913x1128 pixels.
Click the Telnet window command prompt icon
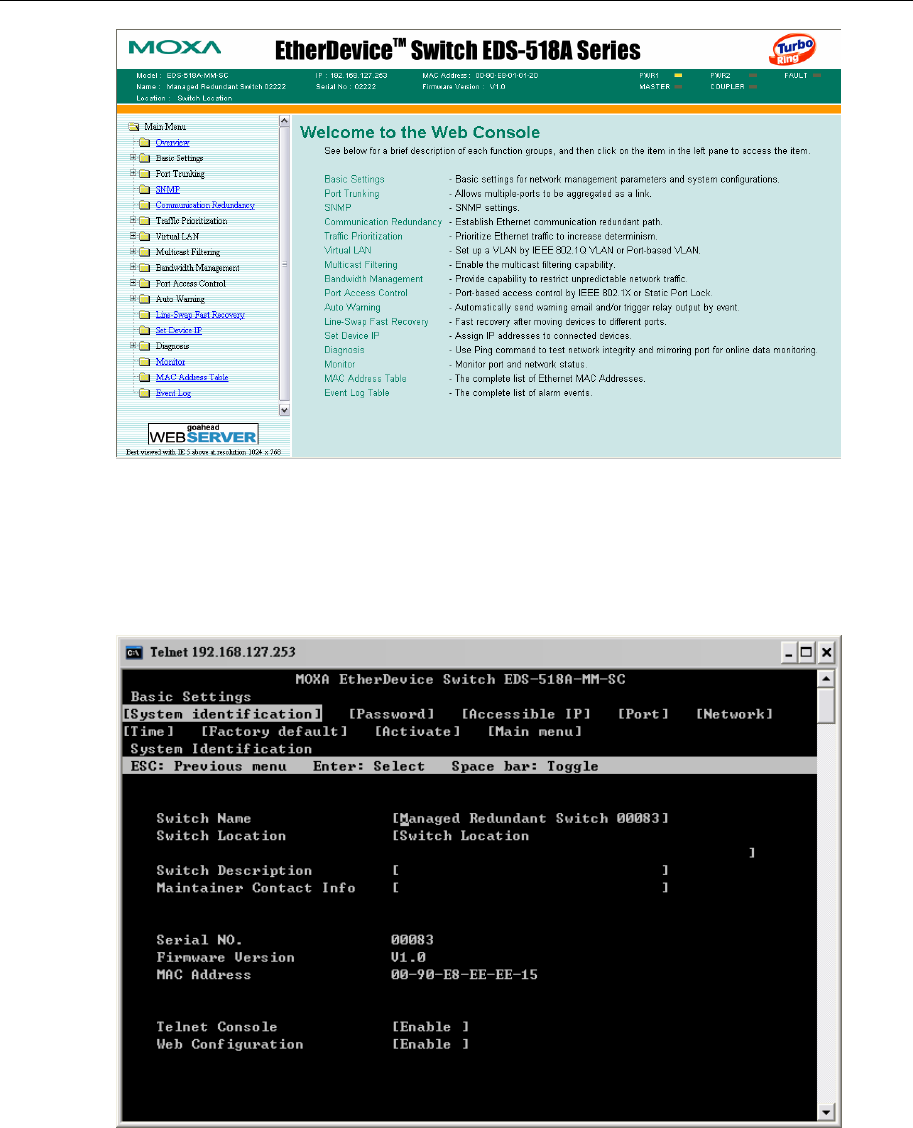point(134,652)
